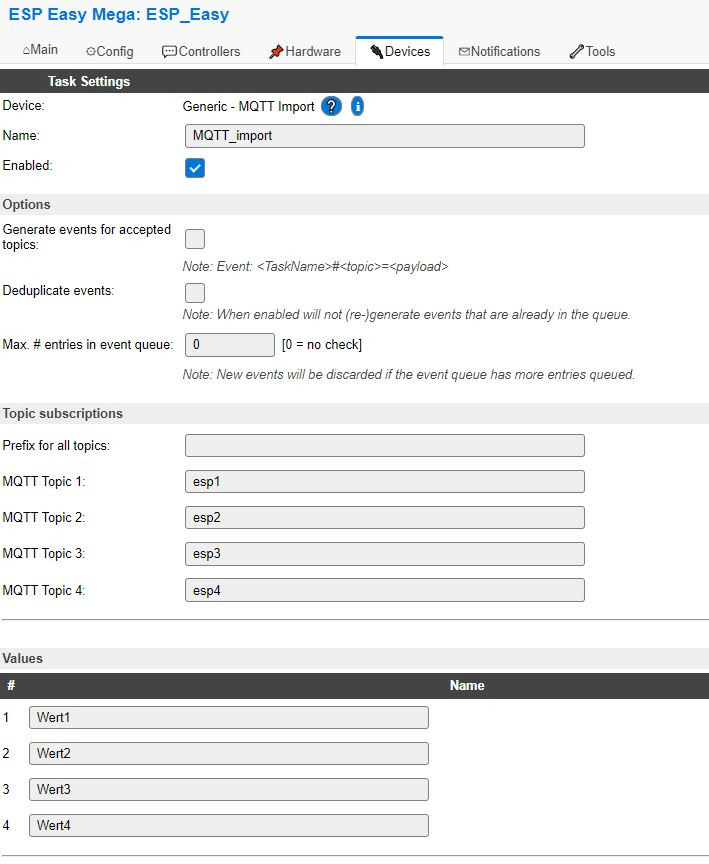Edit the MQTT Topic 3 field esp3
The width and height of the screenshot is (709, 864).
coord(385,553)
